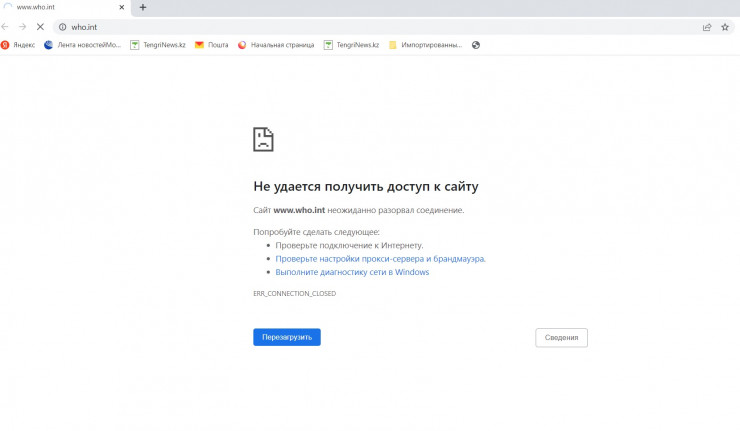This screenshot has width=740, height=431.
Task: Click the forward navigation arrow
Action: (x=22, y=27)
